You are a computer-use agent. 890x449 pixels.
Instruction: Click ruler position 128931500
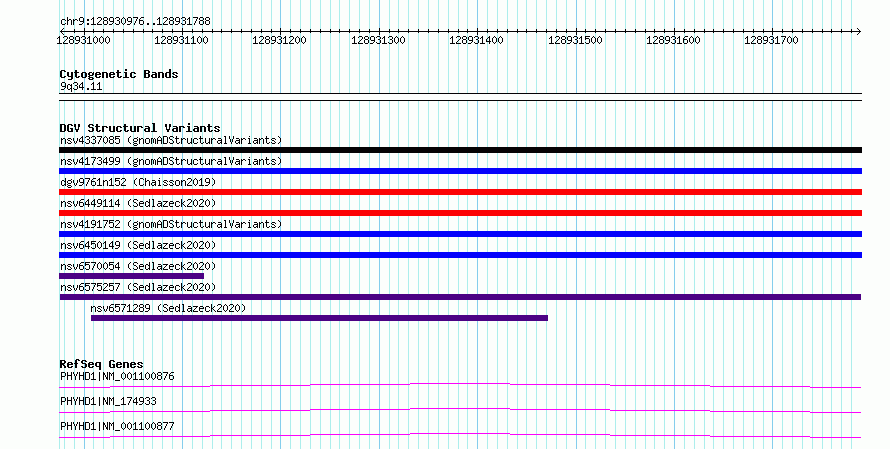(575, 40)
